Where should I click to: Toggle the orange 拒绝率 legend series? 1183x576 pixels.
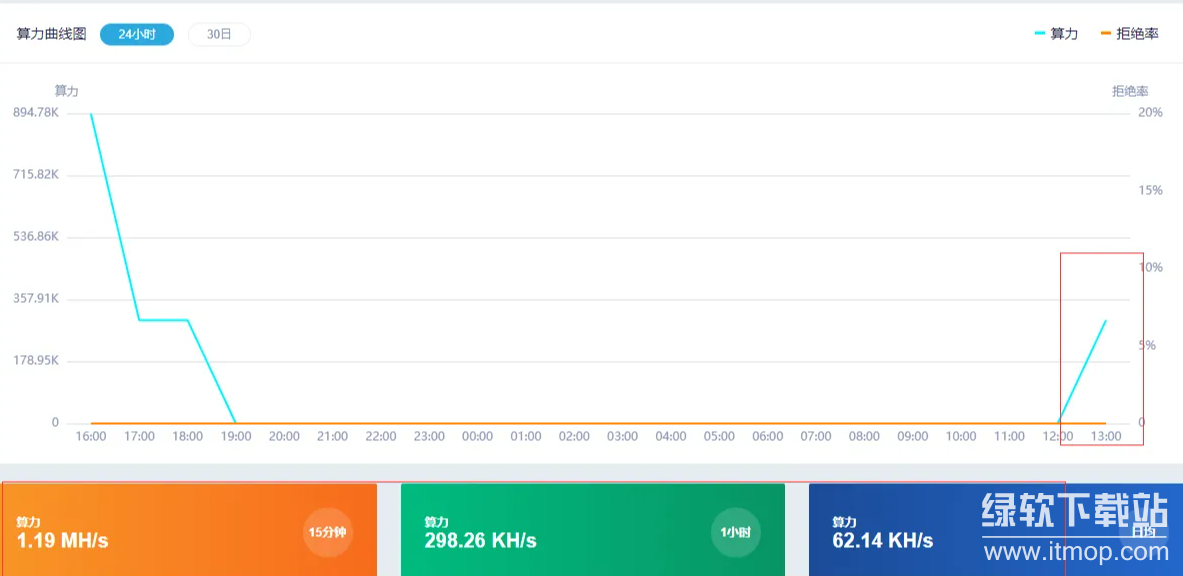1129,34
